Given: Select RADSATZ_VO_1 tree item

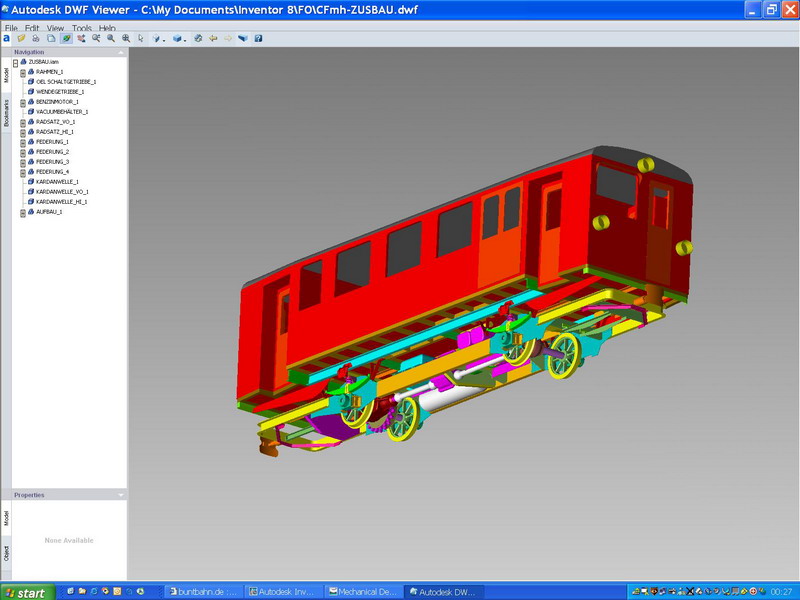Looking at the screenshot, I should tap(56, 122).
